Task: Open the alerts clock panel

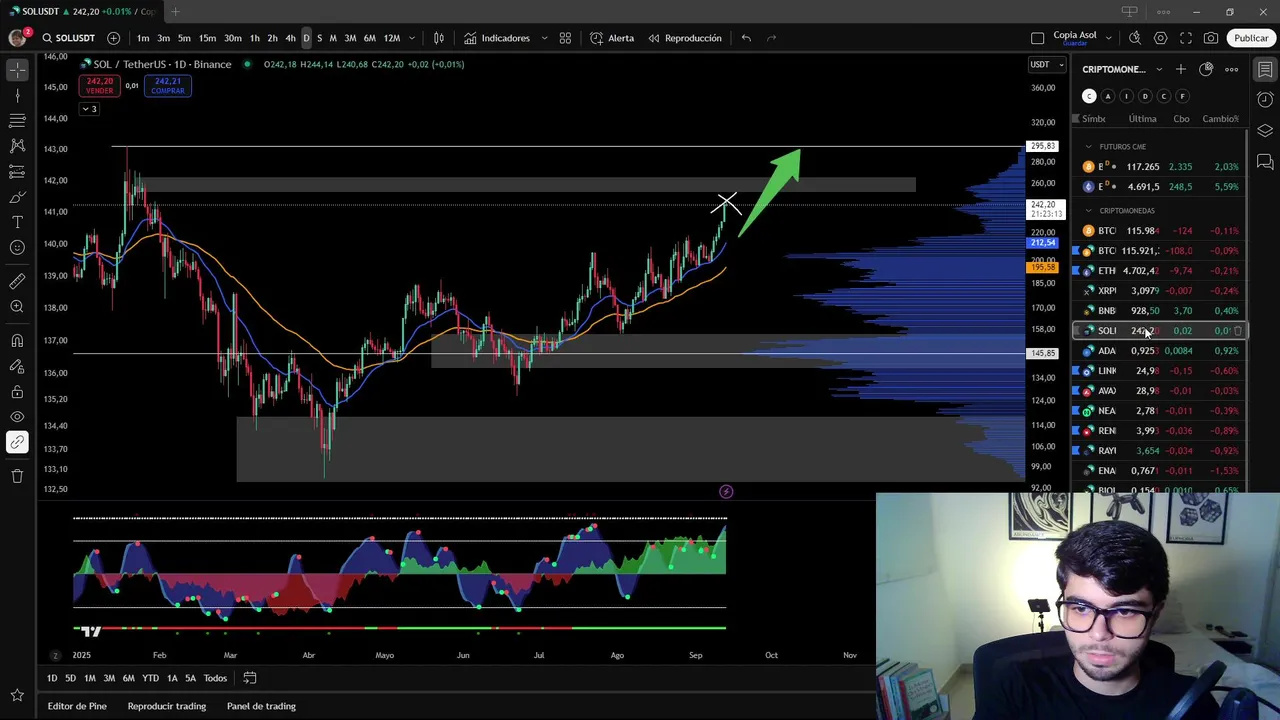Action: pyautogui.click(x=1265, y=99)
